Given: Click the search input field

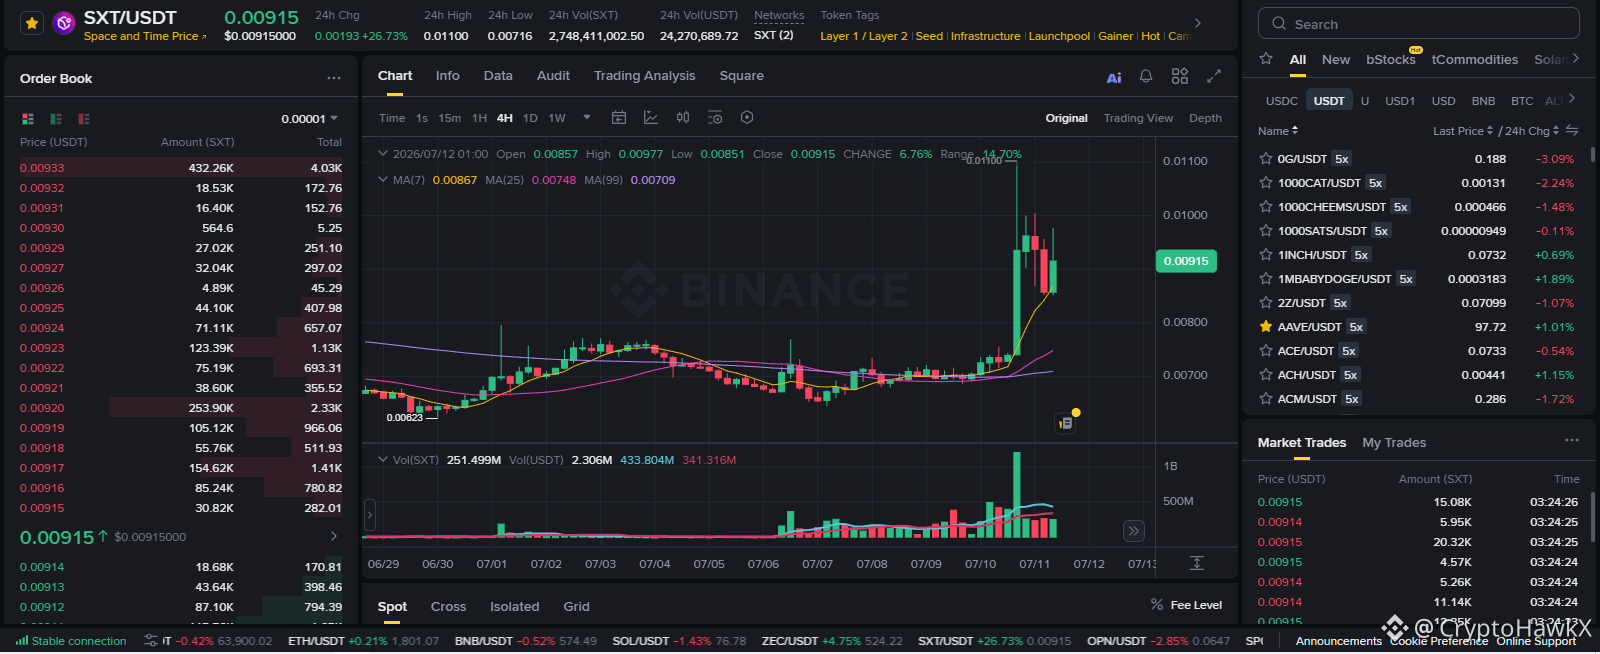Looking at the screenshot, I should 1418,24.
